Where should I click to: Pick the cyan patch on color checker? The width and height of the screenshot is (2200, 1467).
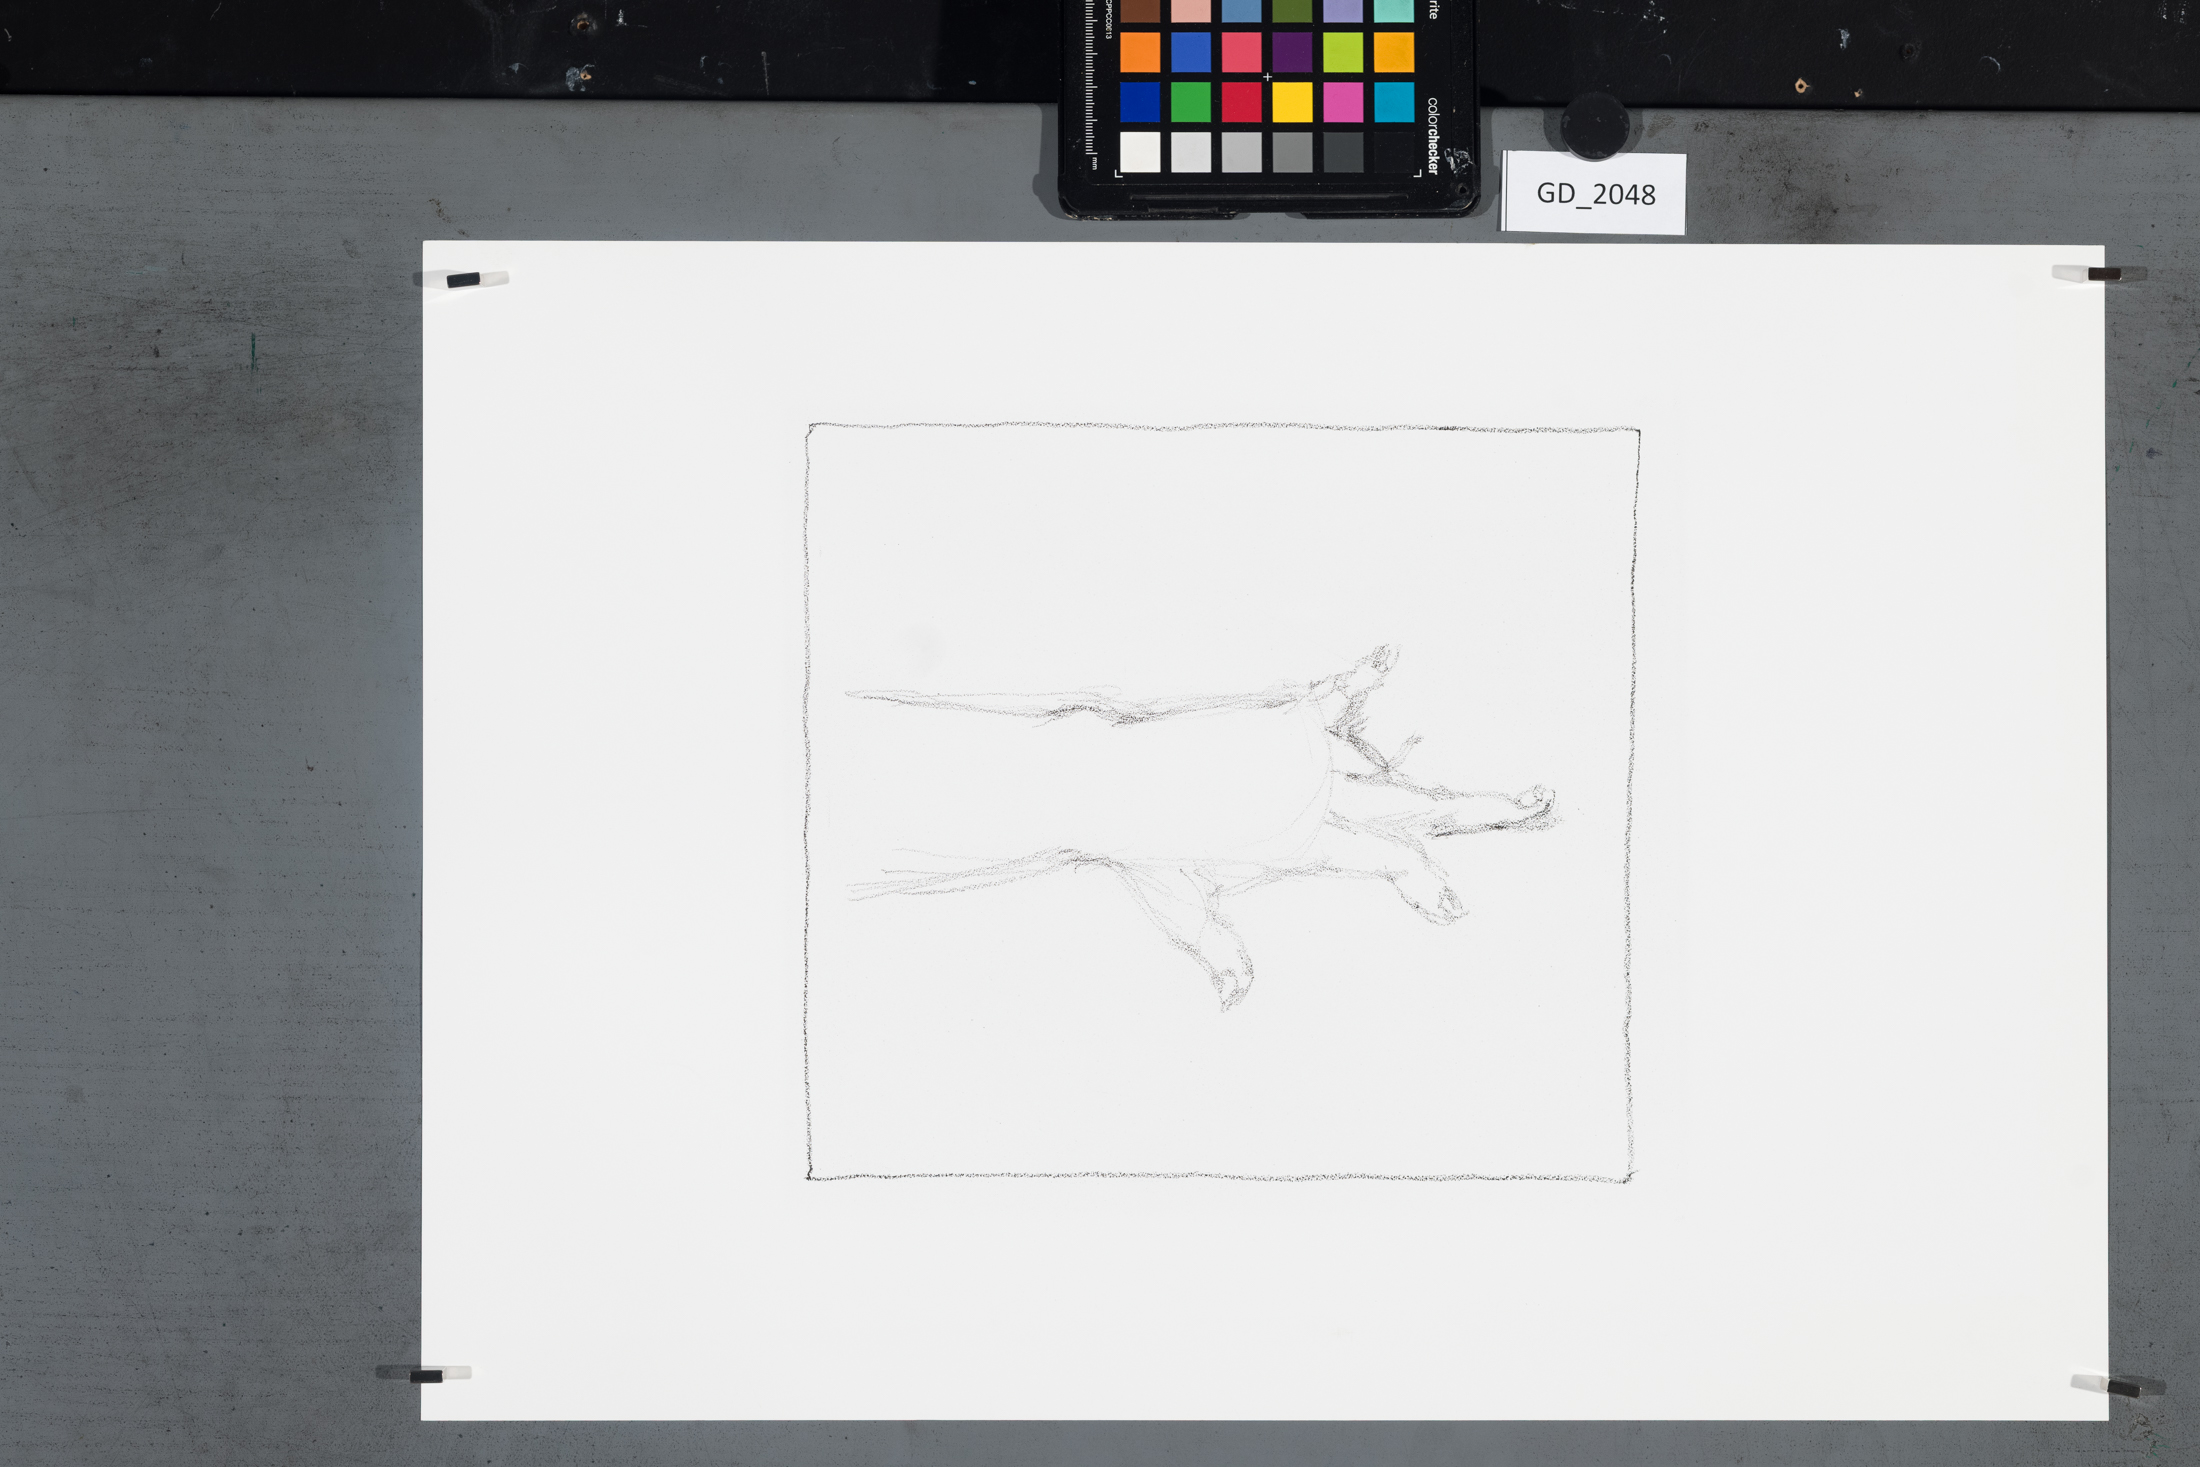1393,102
